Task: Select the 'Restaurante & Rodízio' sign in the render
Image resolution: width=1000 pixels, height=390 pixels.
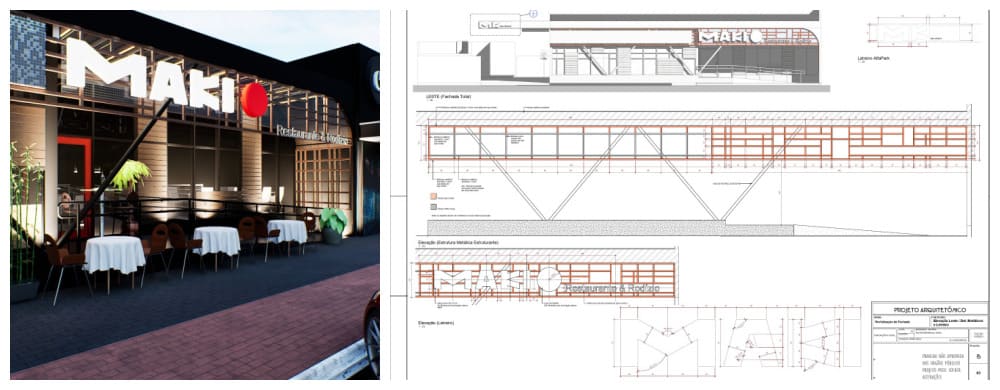Action: [x=313, y=135]
